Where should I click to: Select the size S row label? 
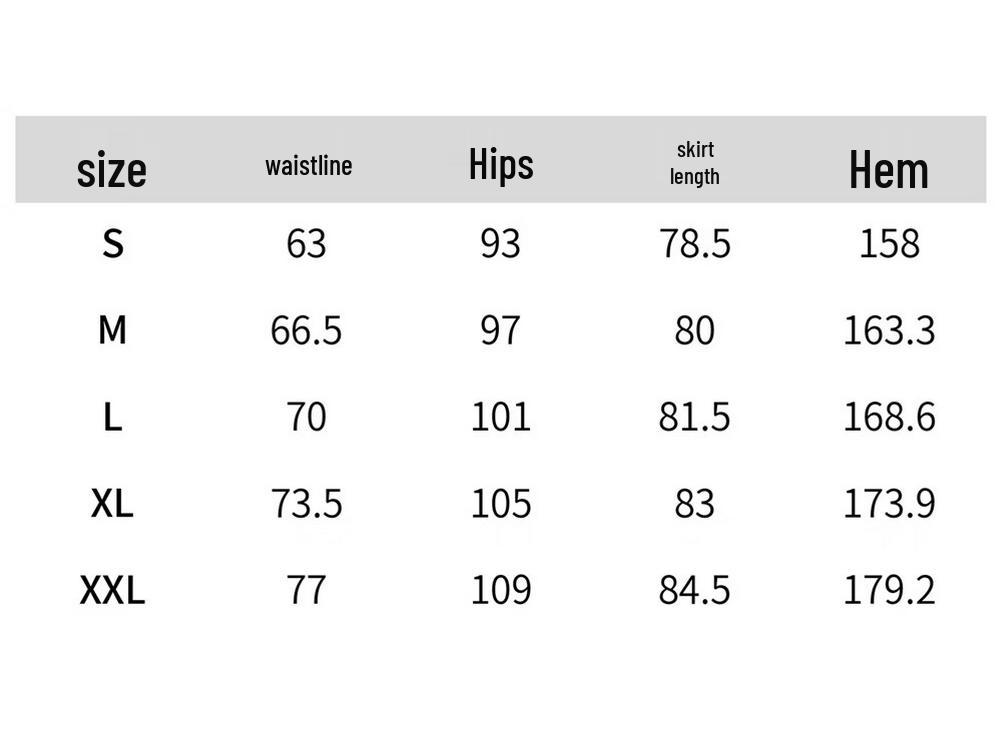[113, 243]
